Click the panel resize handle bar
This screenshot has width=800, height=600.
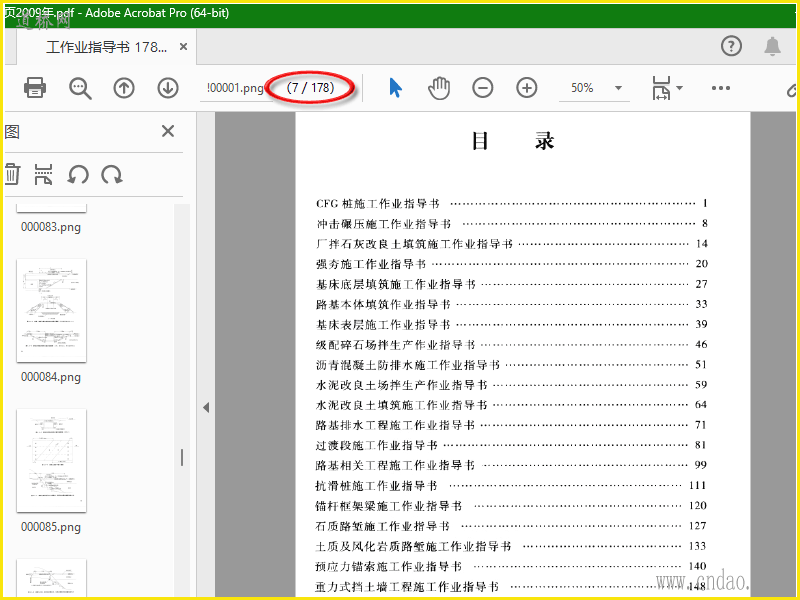coord(182,458)
